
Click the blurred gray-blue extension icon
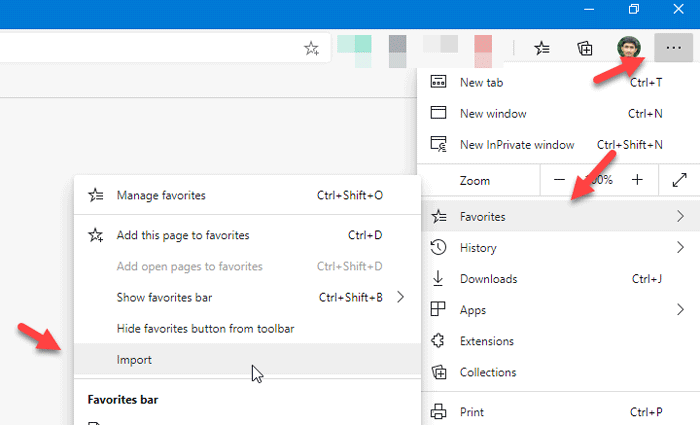[x=397, y=51]
